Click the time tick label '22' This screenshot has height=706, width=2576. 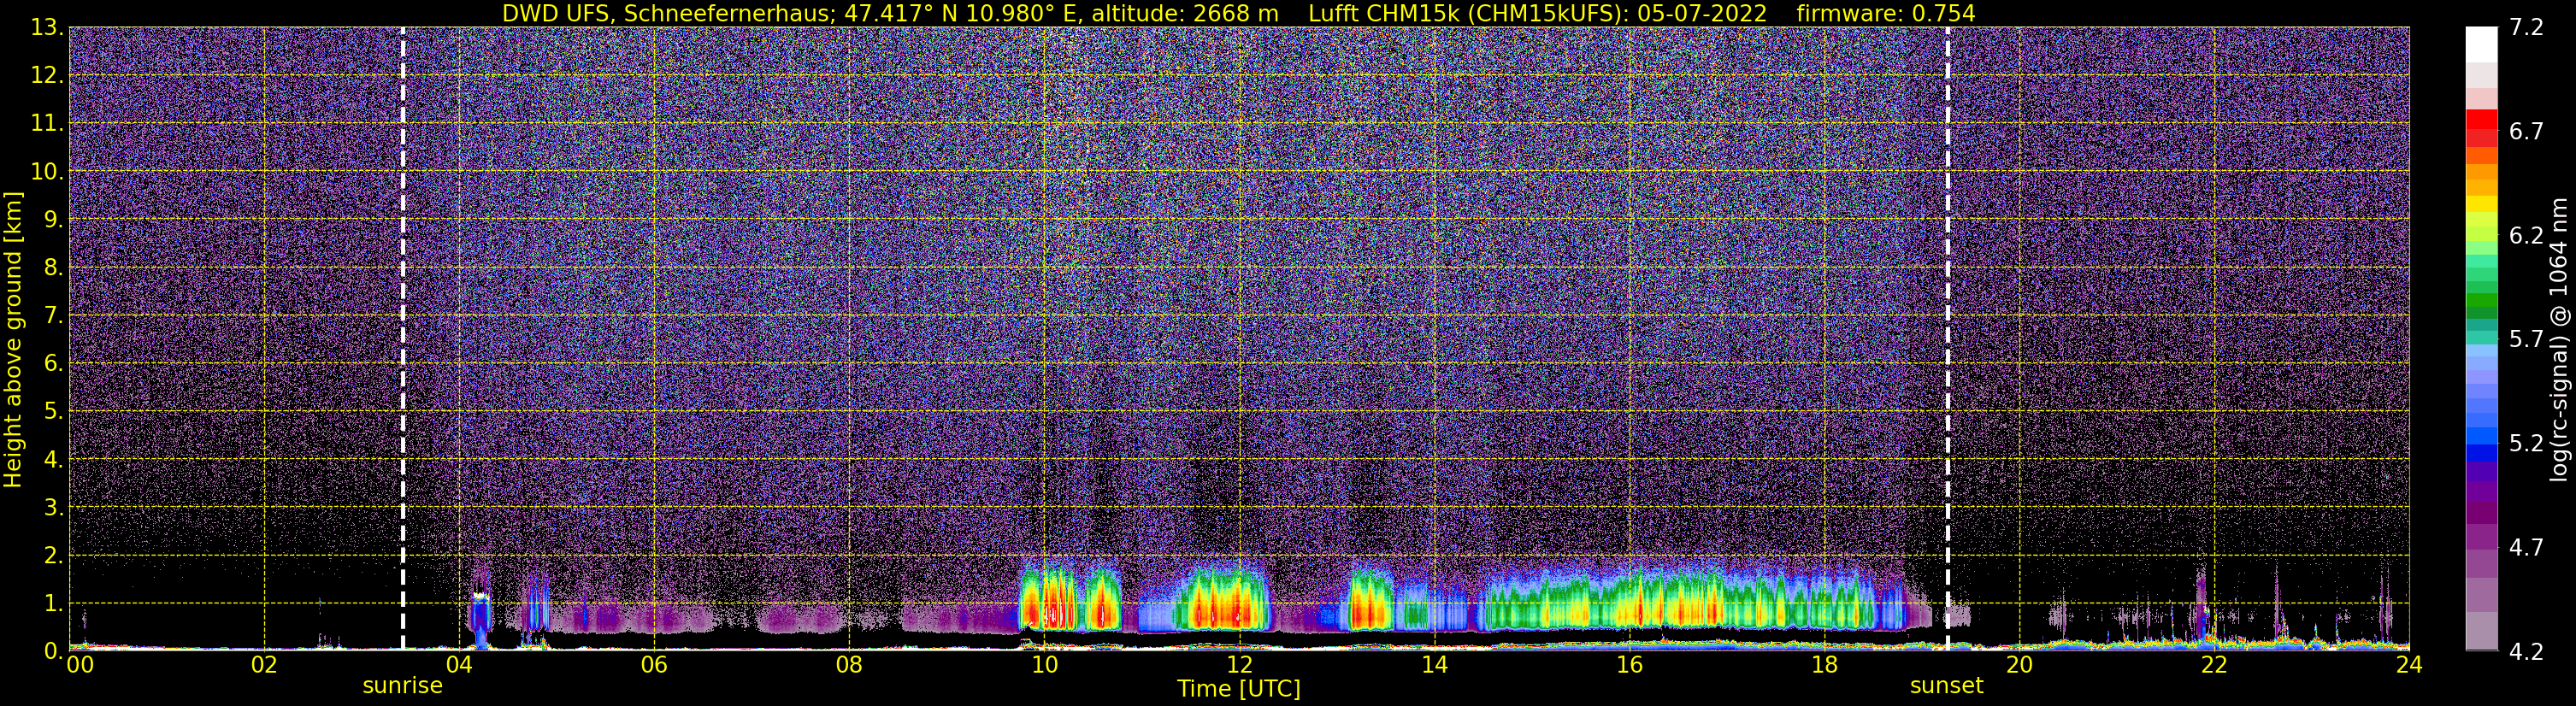pyautogui.click(x=2214, y=665)
